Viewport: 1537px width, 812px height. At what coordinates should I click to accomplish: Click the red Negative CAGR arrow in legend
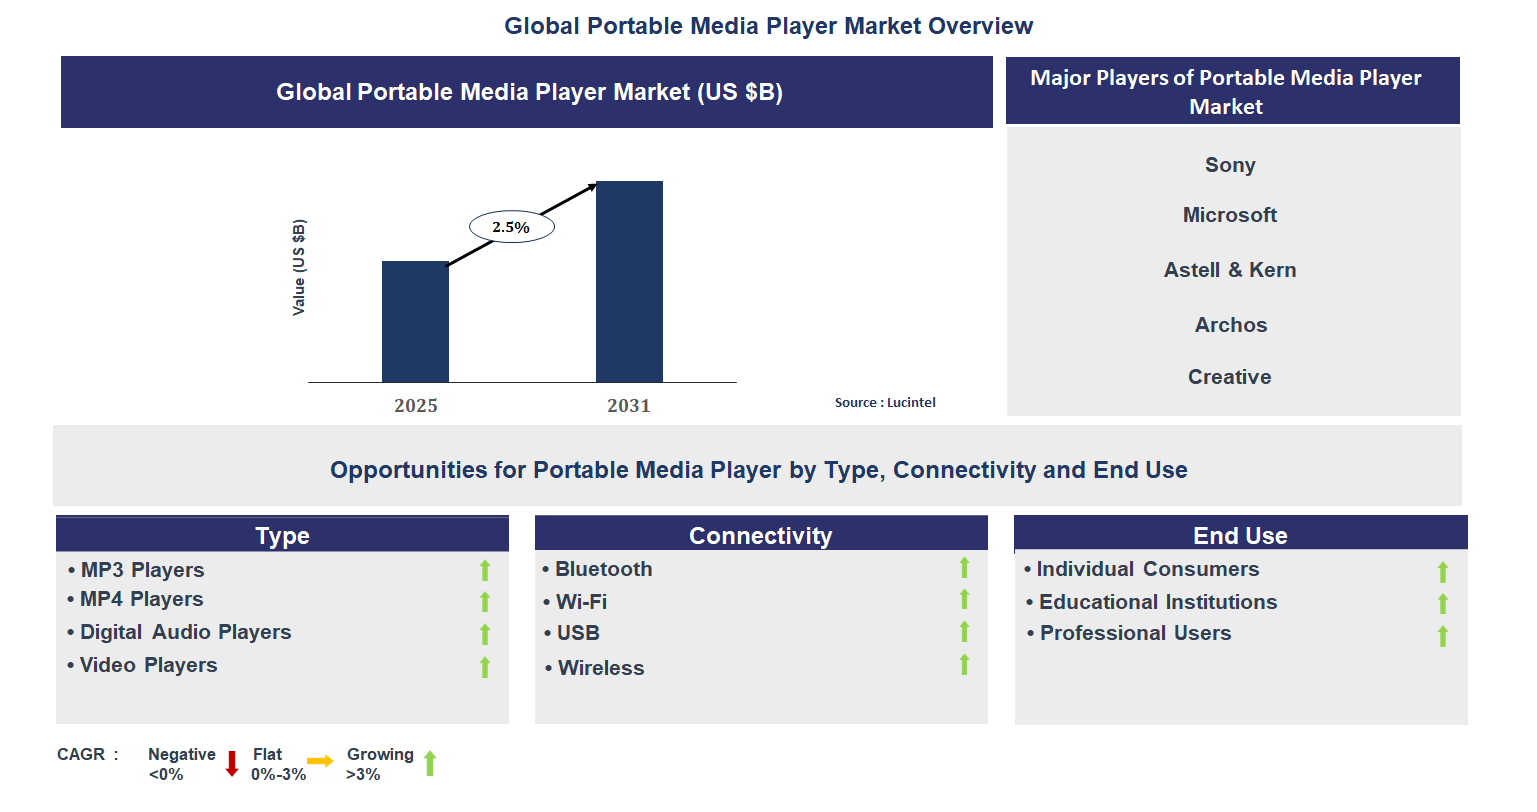(232, 762)
